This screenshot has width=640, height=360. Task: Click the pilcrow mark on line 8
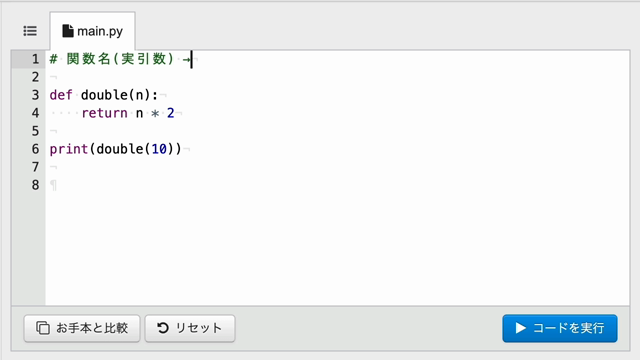click(x=53, y=185)
